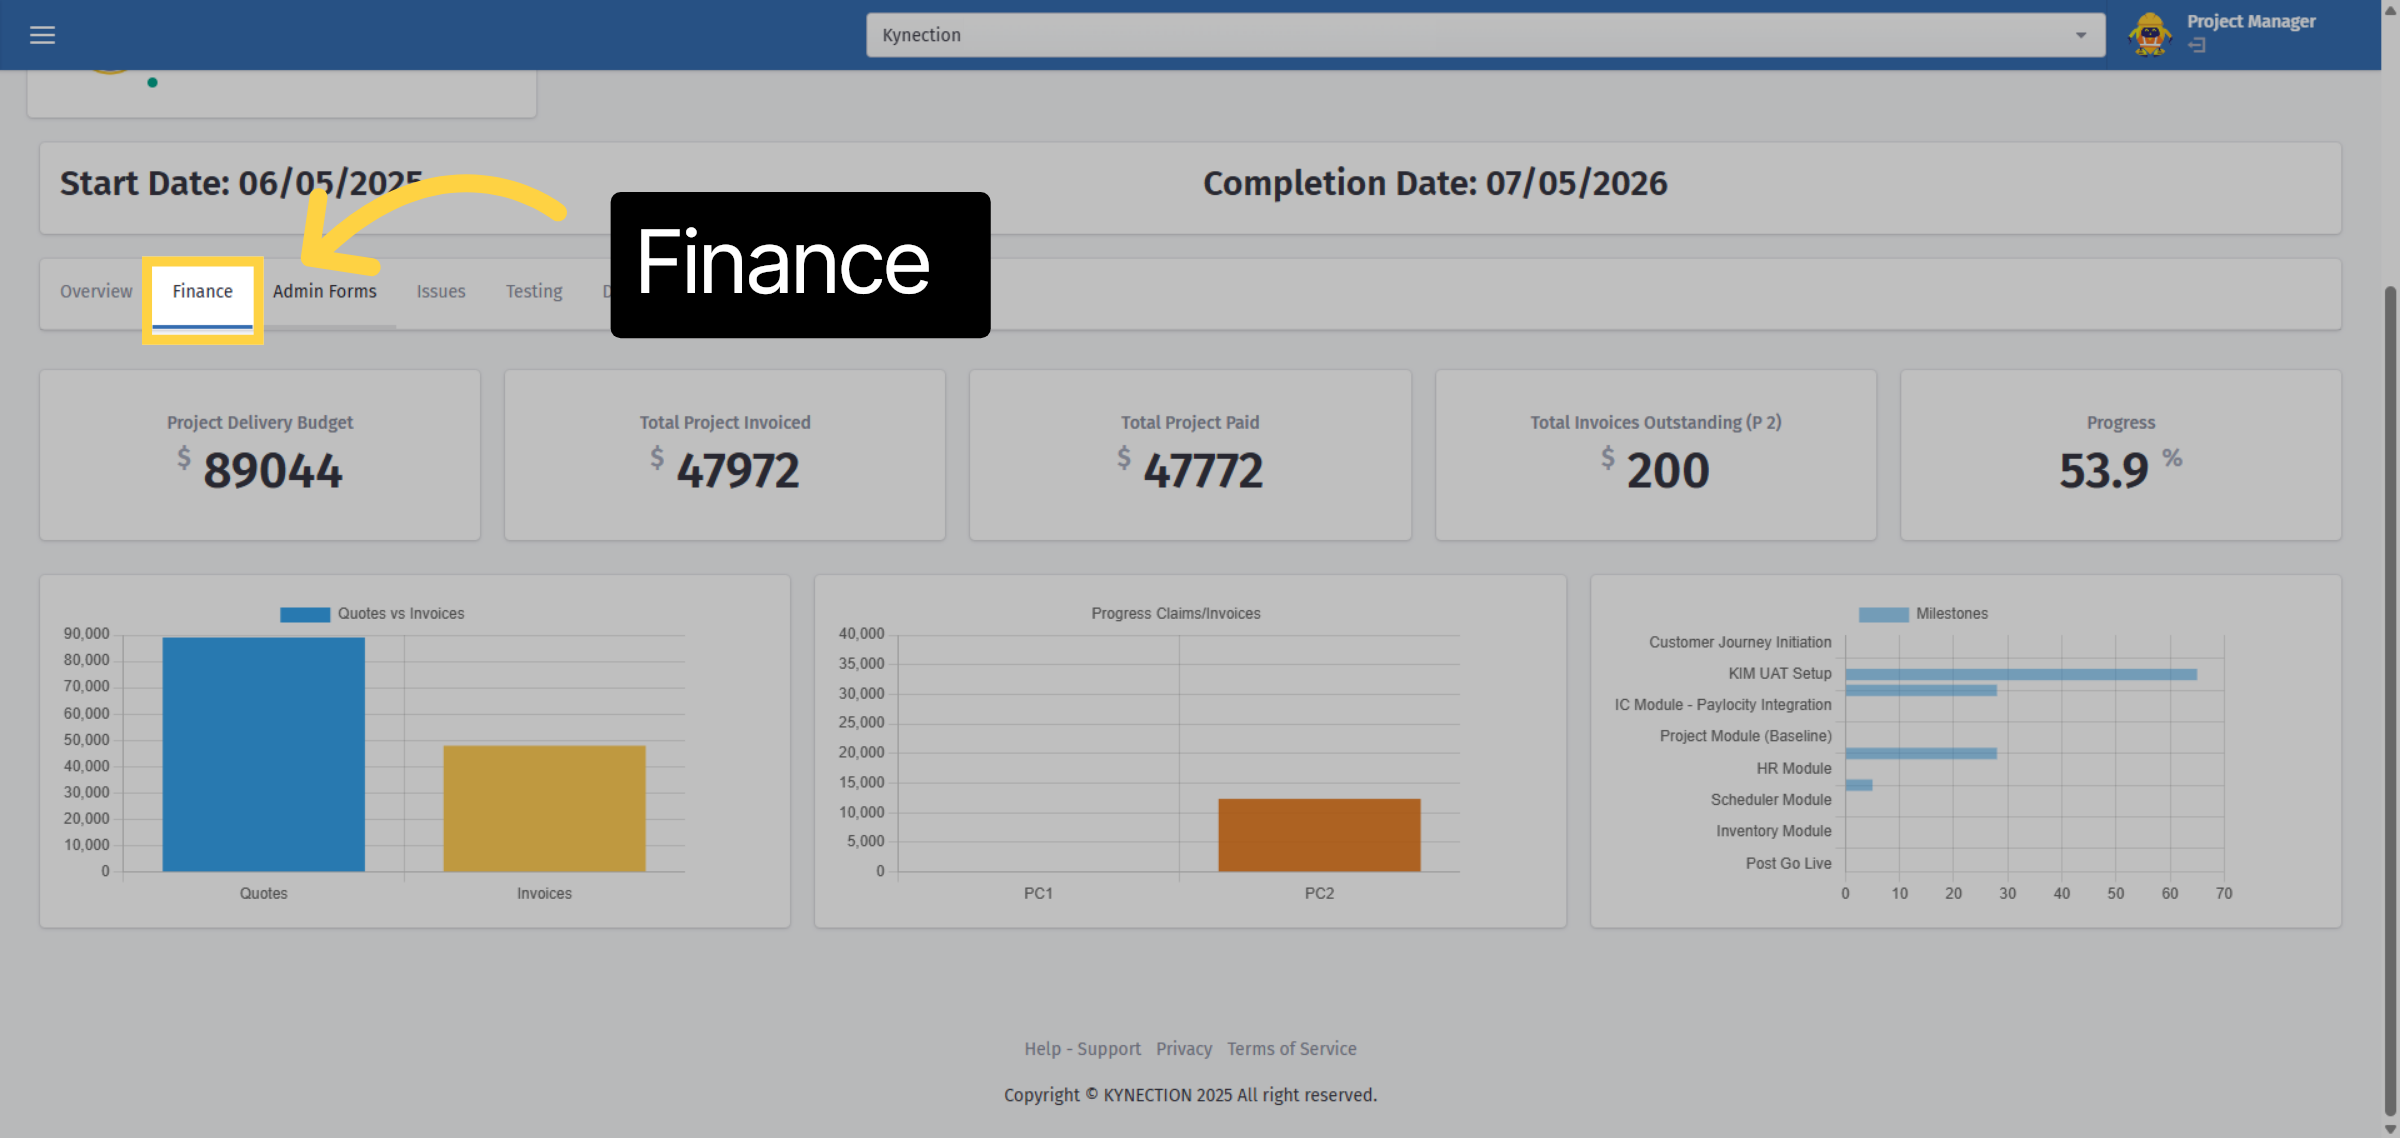The height and width of the screenshot is (1138, 2400).
Task: Expand the Kynection project dropdown arrow
Action: click(x=2080, y=35)
